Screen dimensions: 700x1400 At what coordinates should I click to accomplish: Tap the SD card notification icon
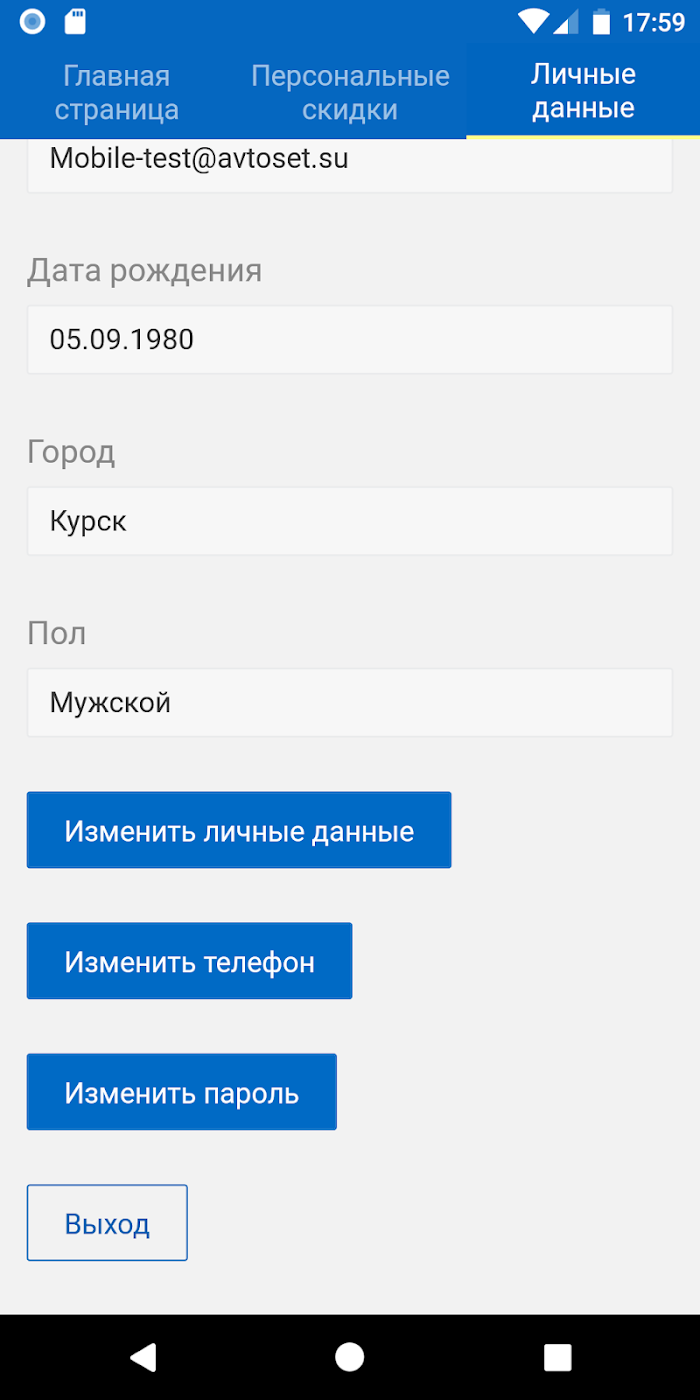point(75,21)
